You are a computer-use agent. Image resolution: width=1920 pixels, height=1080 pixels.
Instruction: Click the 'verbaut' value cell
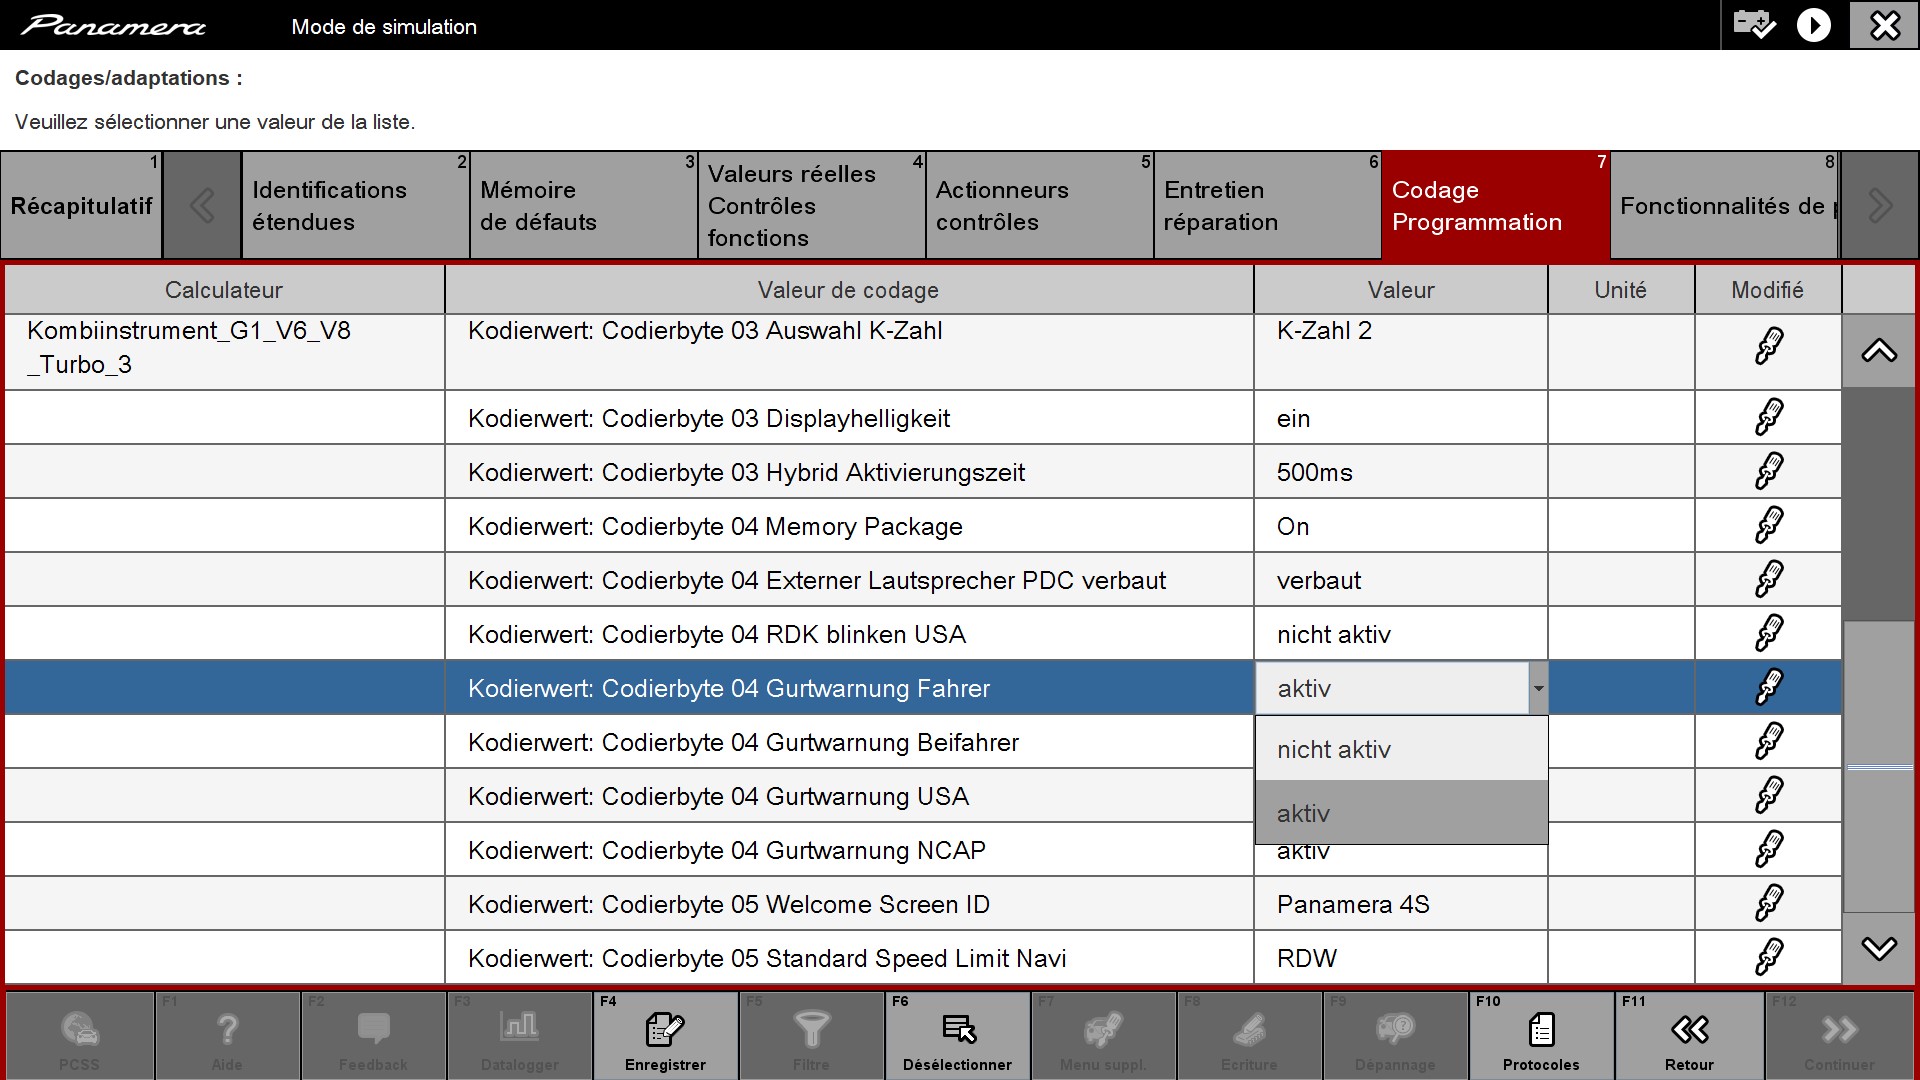pos(1401,580)
